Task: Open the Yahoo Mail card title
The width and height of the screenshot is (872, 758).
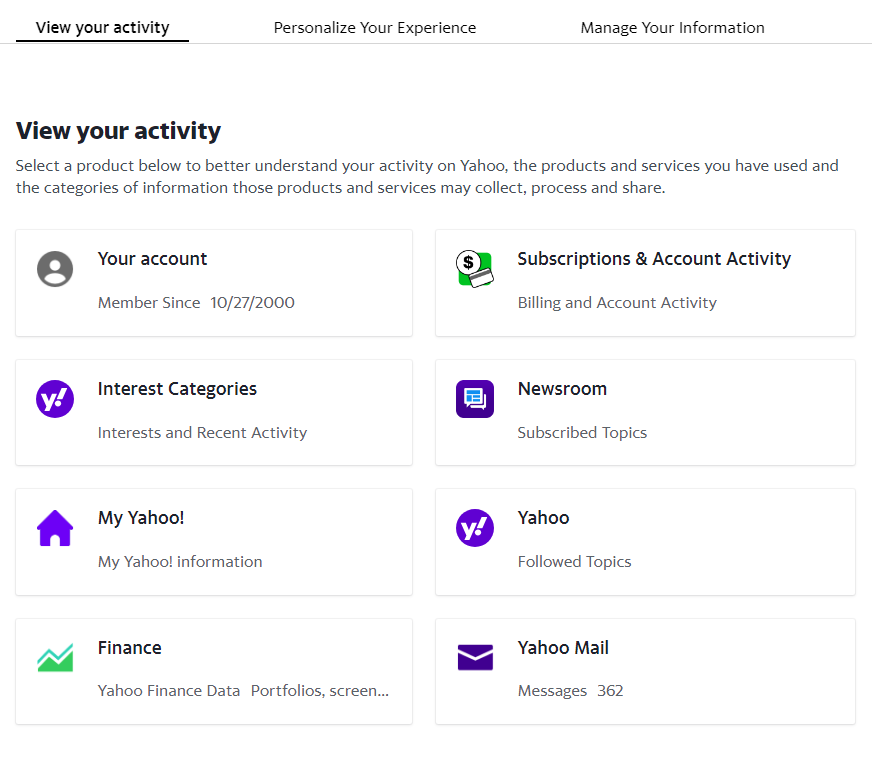Action: pos(563,648)
